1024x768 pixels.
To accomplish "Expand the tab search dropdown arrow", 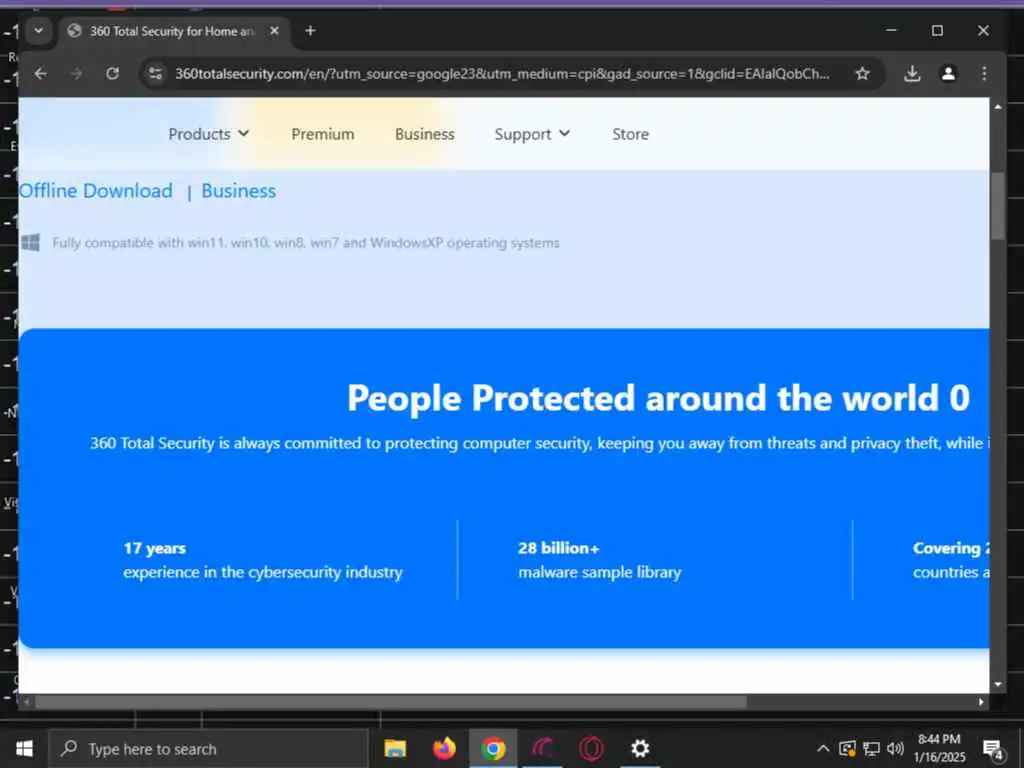I will (x=39, y=31).
